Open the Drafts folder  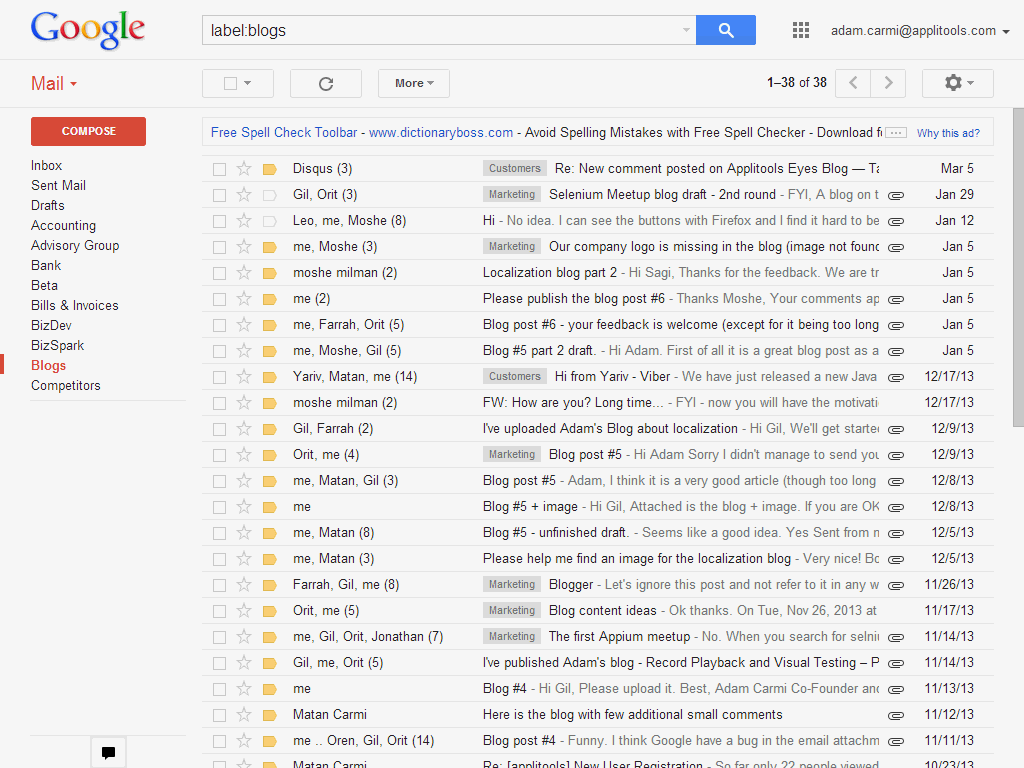coord(48,205)
